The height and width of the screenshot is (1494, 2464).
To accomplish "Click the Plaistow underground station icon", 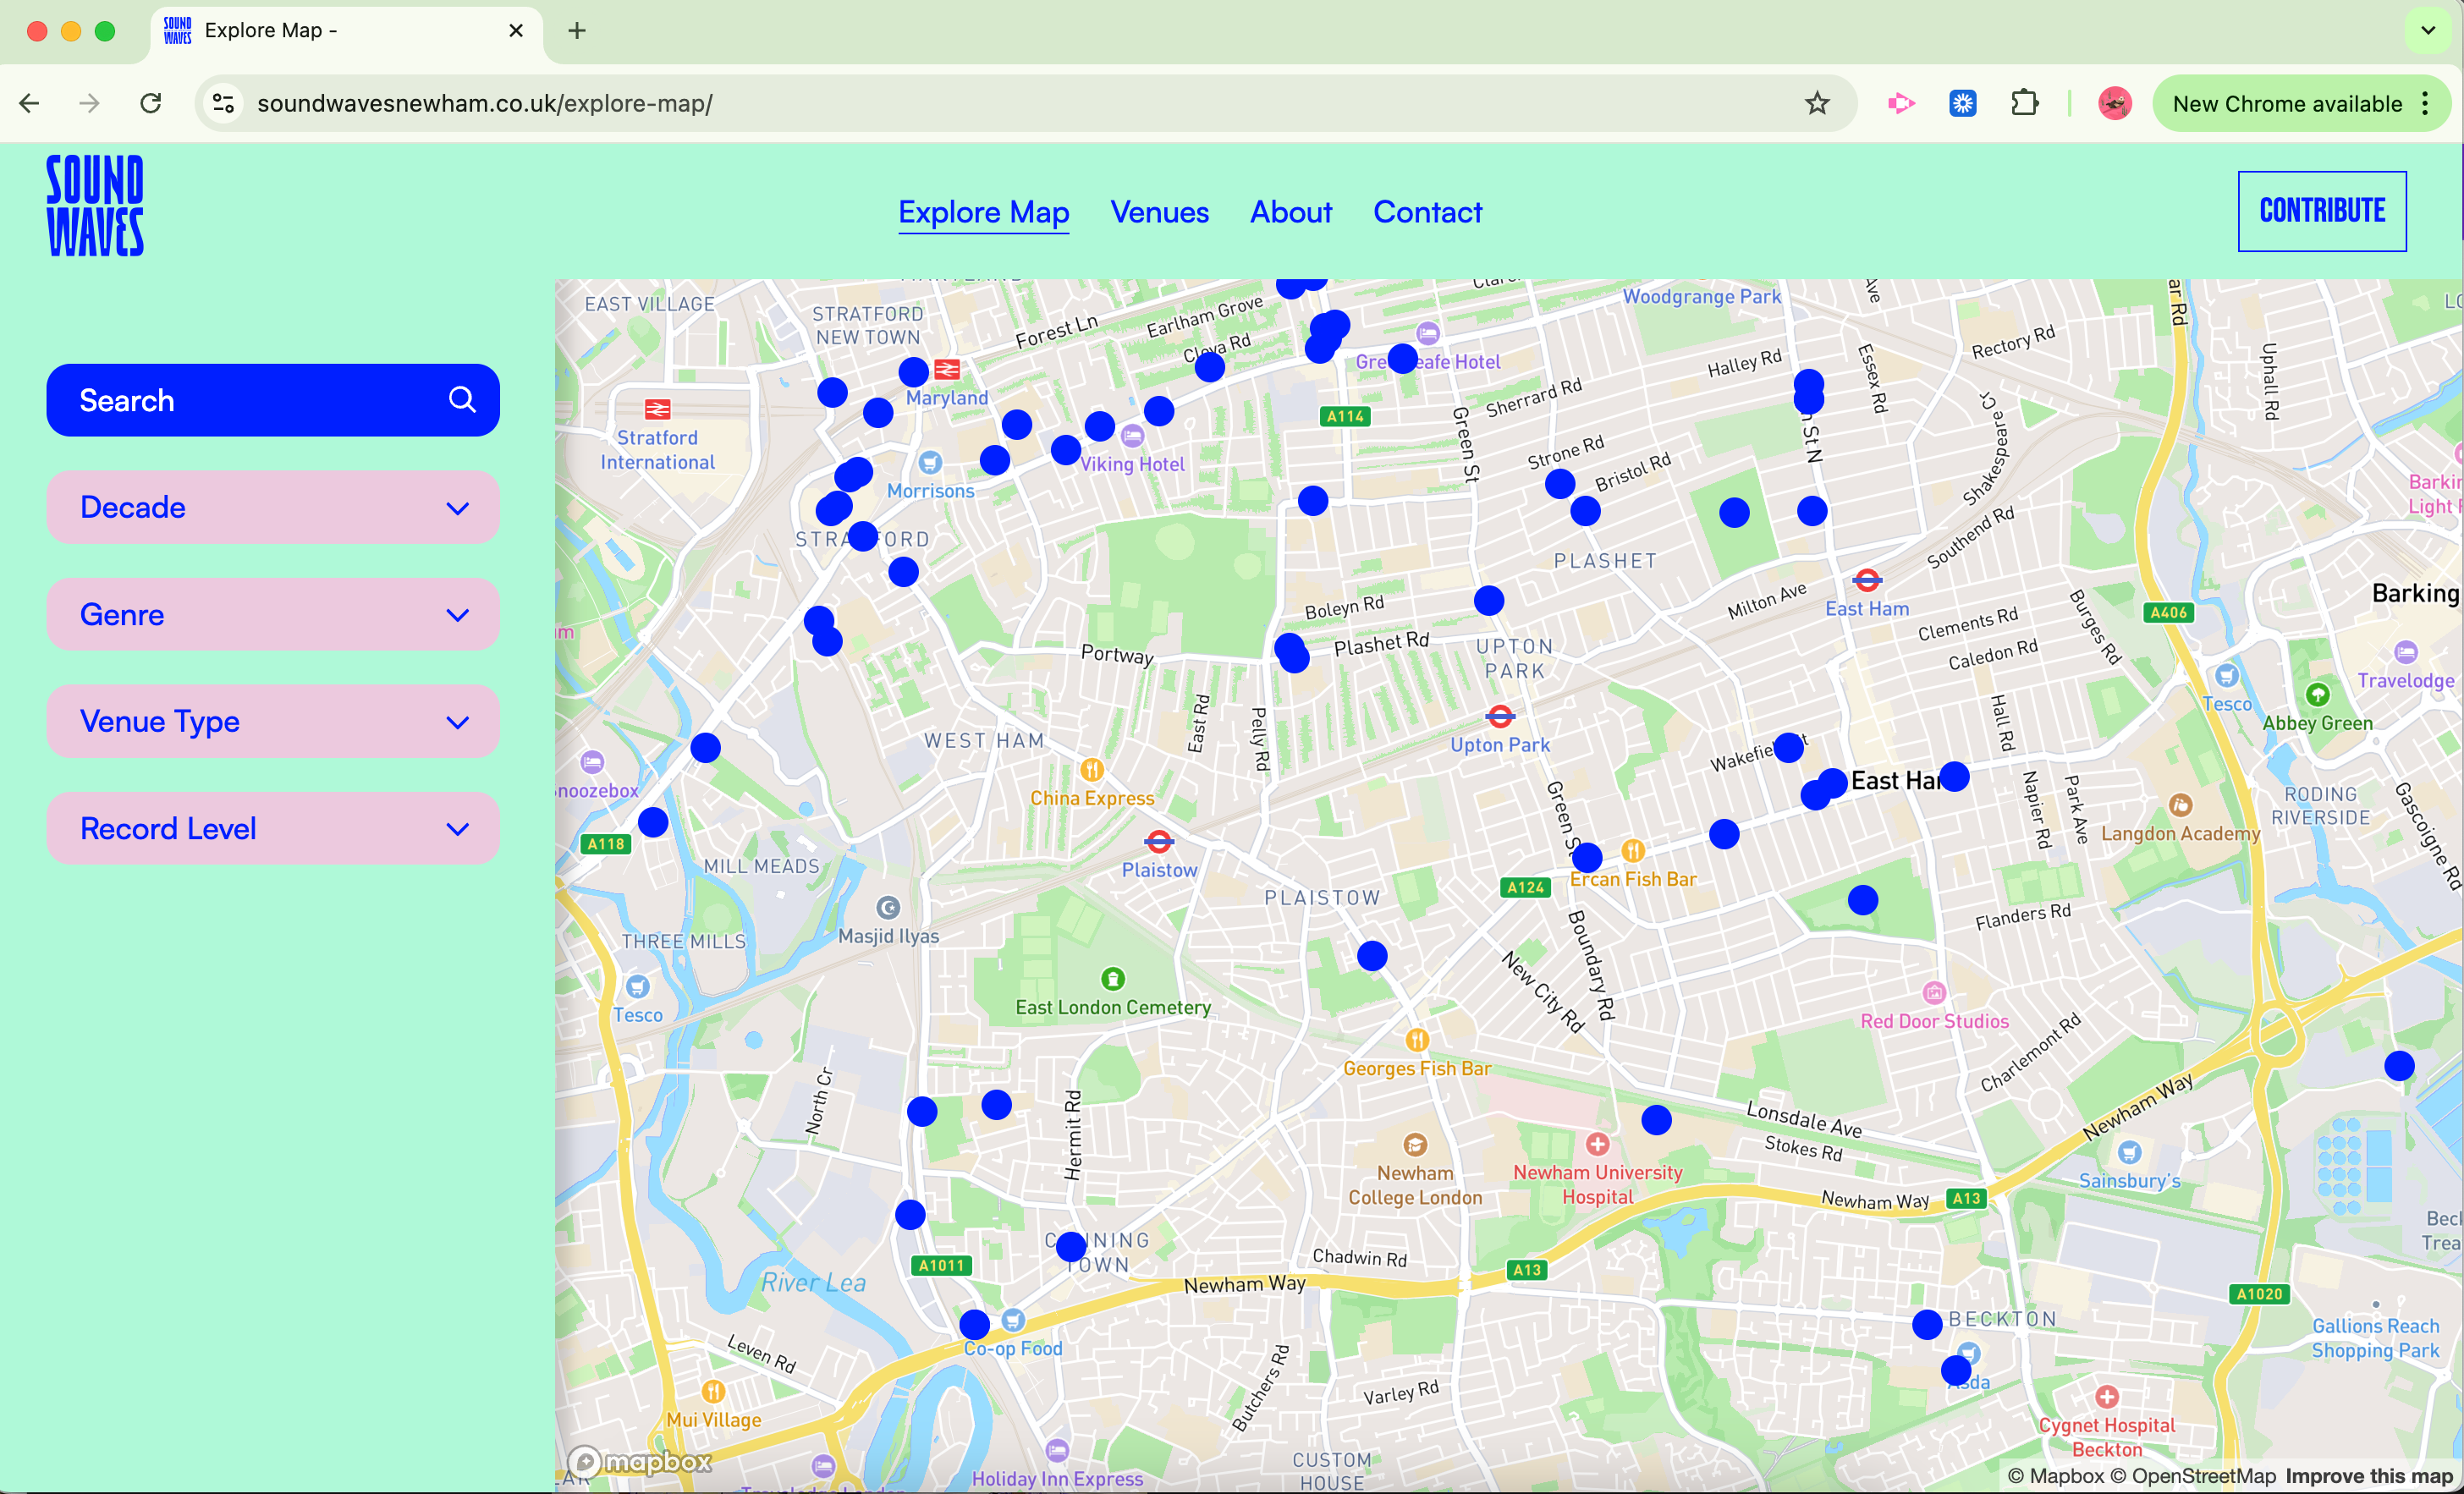I will pyautogui.click(x=1159, y=841).
